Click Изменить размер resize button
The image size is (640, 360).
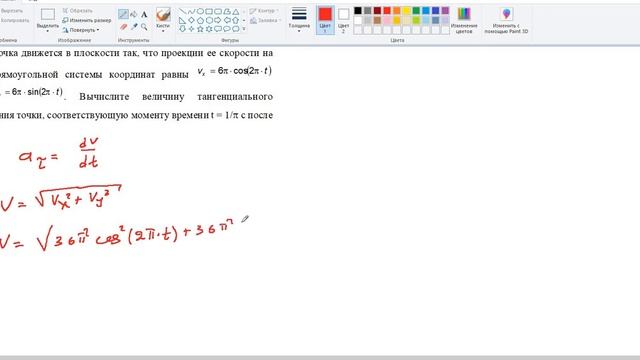point(87,20)
